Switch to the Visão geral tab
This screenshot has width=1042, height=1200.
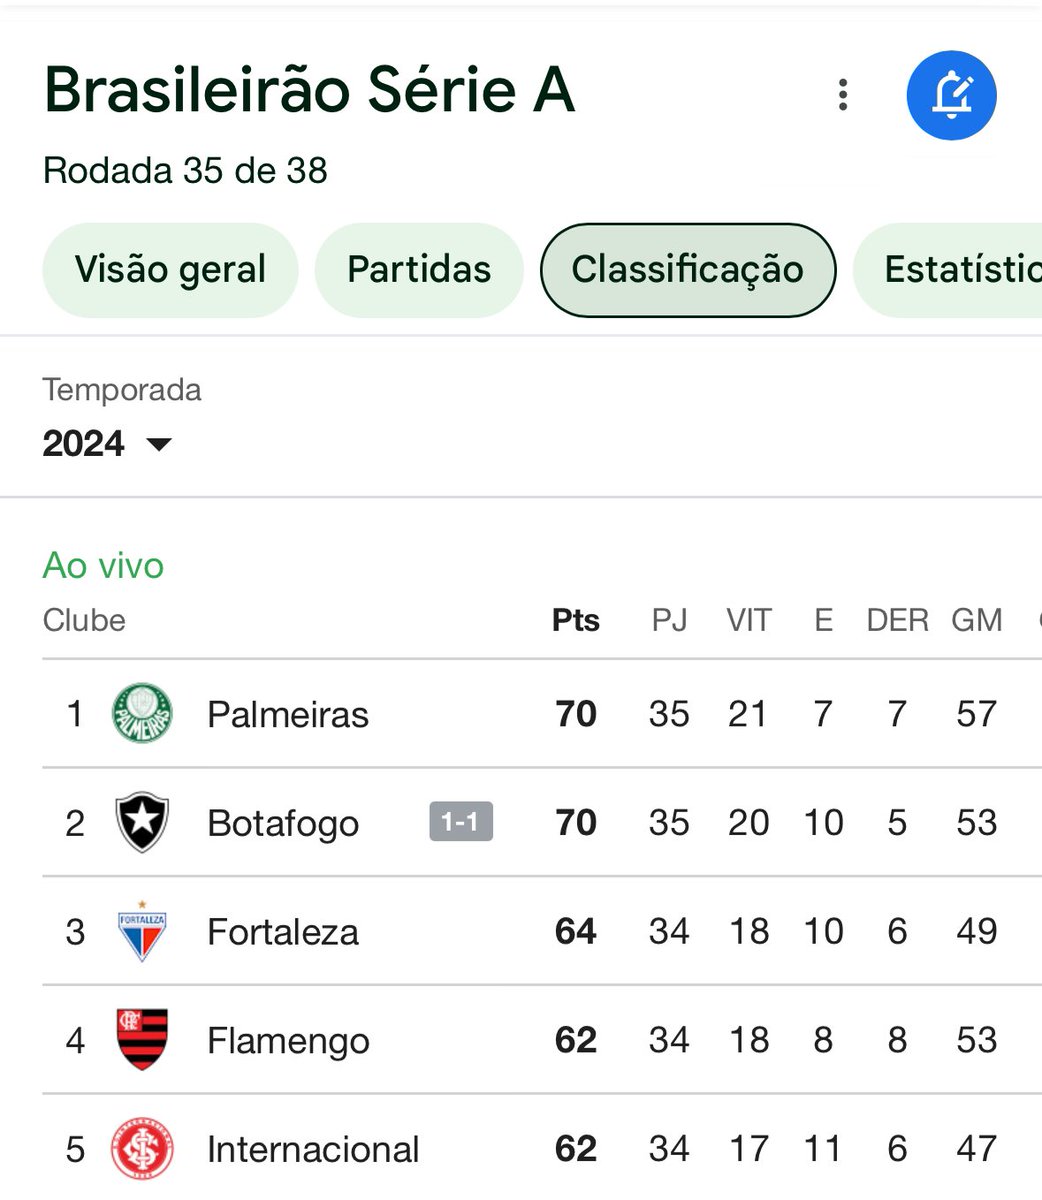pos(170,270)
